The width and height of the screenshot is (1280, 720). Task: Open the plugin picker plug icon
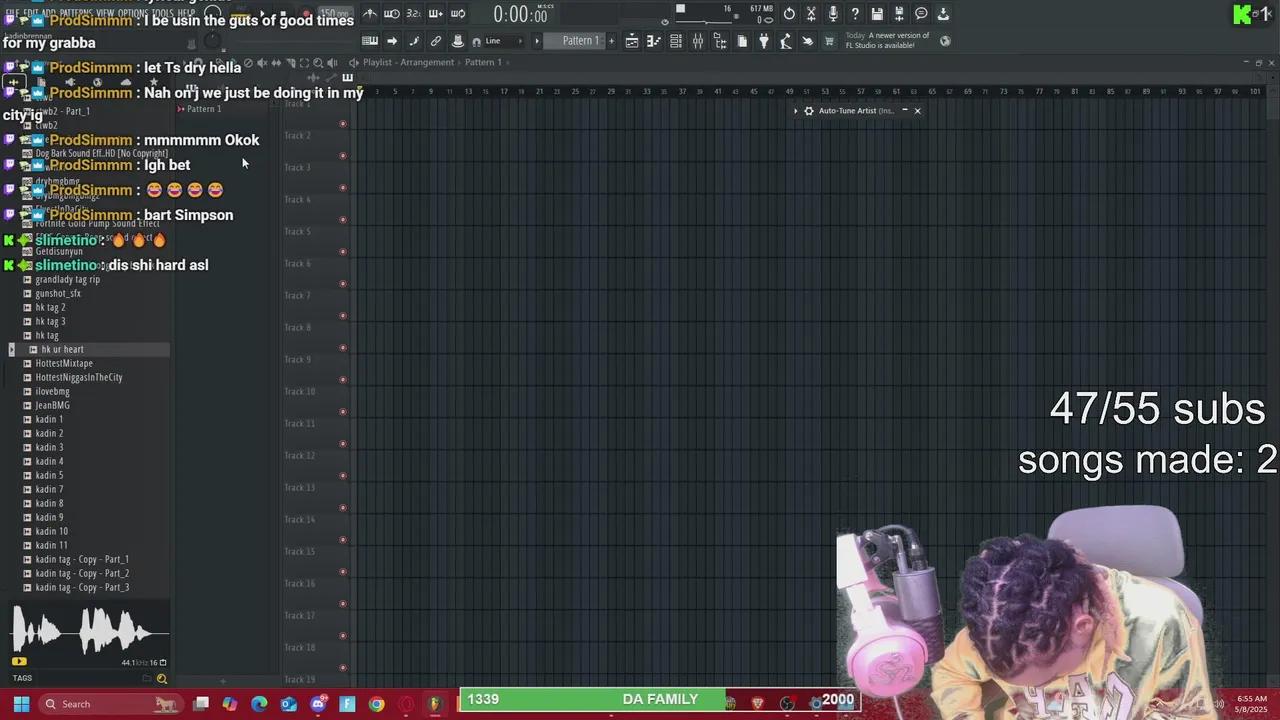click(764, 41)
